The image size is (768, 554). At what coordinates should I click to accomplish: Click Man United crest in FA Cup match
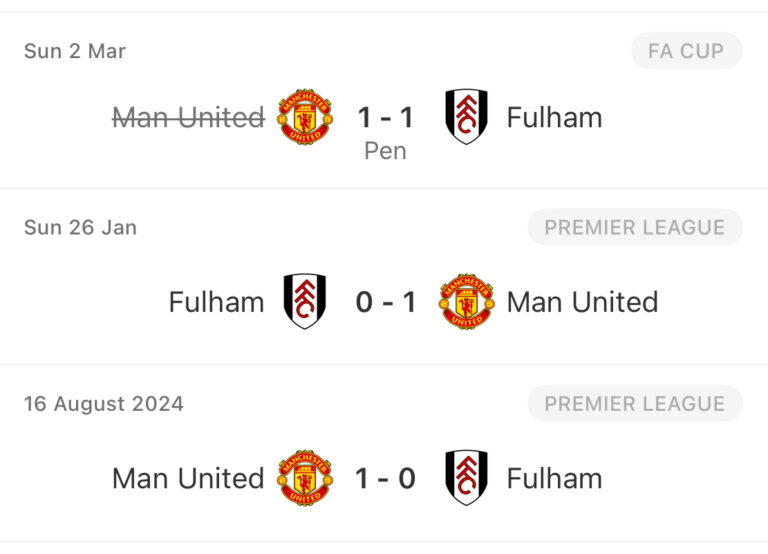click(306, 118)
